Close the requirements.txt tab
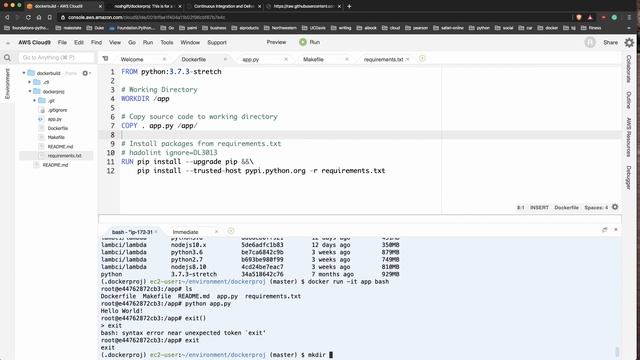 [x=407, y=59]
